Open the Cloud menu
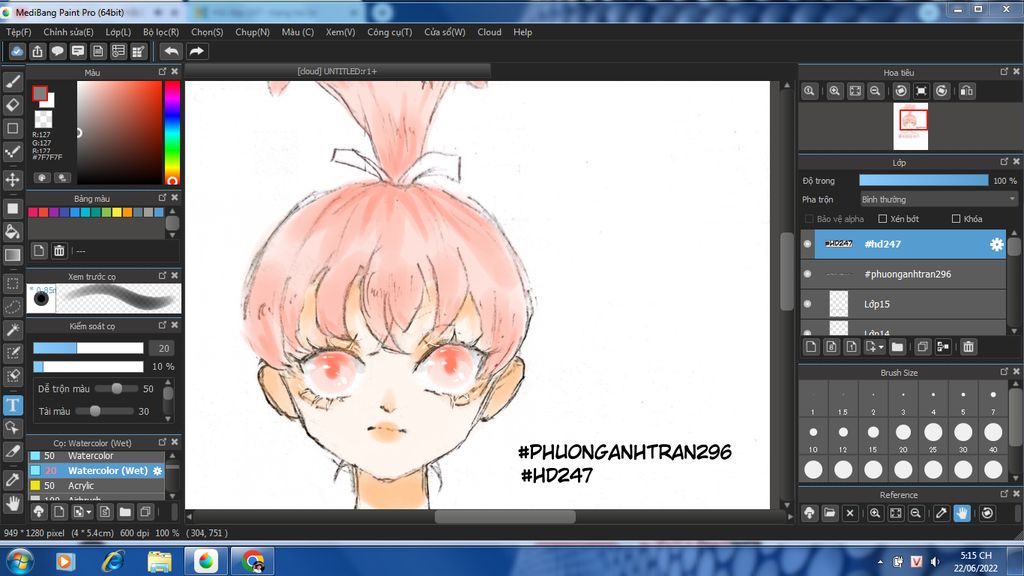The width and height of the screenshot is (1024, 576). [489, 32]
